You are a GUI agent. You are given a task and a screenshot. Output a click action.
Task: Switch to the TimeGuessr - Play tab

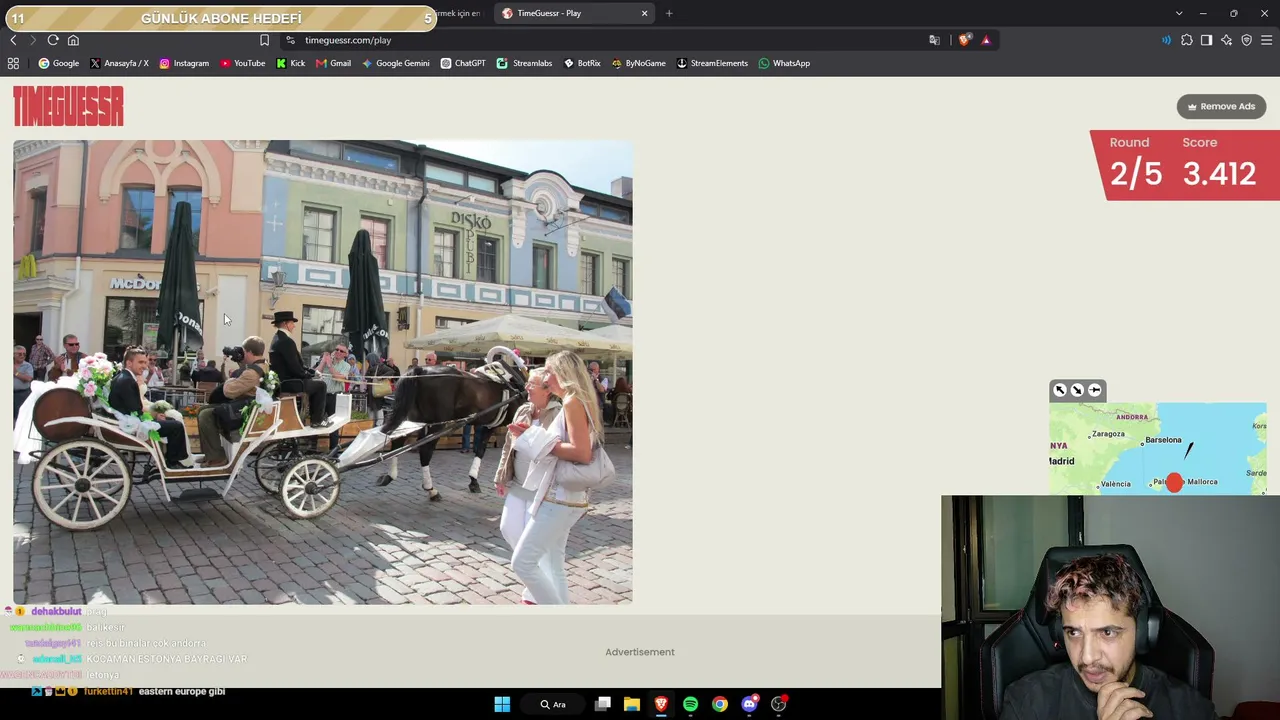[575, 13]
